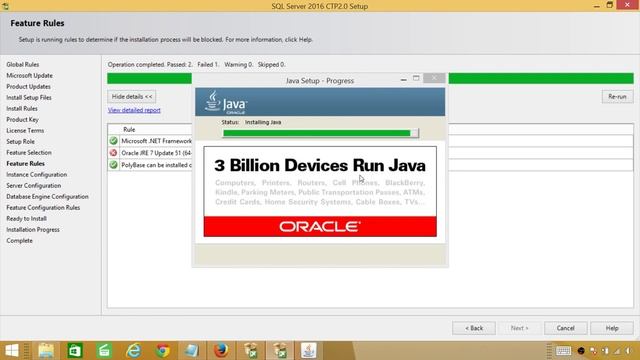This screenshot has width=640, height=360.
Task: Switch to the first SQL Server setup taskbar icon
Action: (250, 351)
